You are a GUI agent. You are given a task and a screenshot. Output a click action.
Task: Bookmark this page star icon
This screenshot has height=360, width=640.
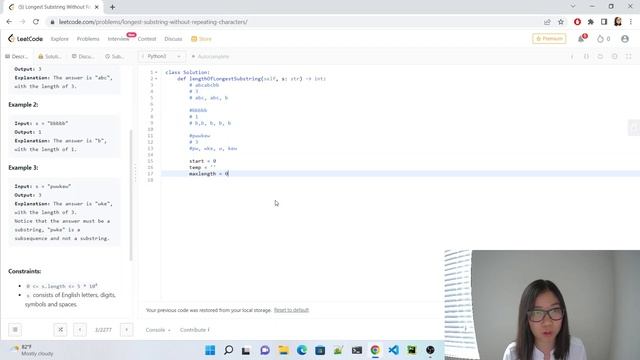pos(561,22)
